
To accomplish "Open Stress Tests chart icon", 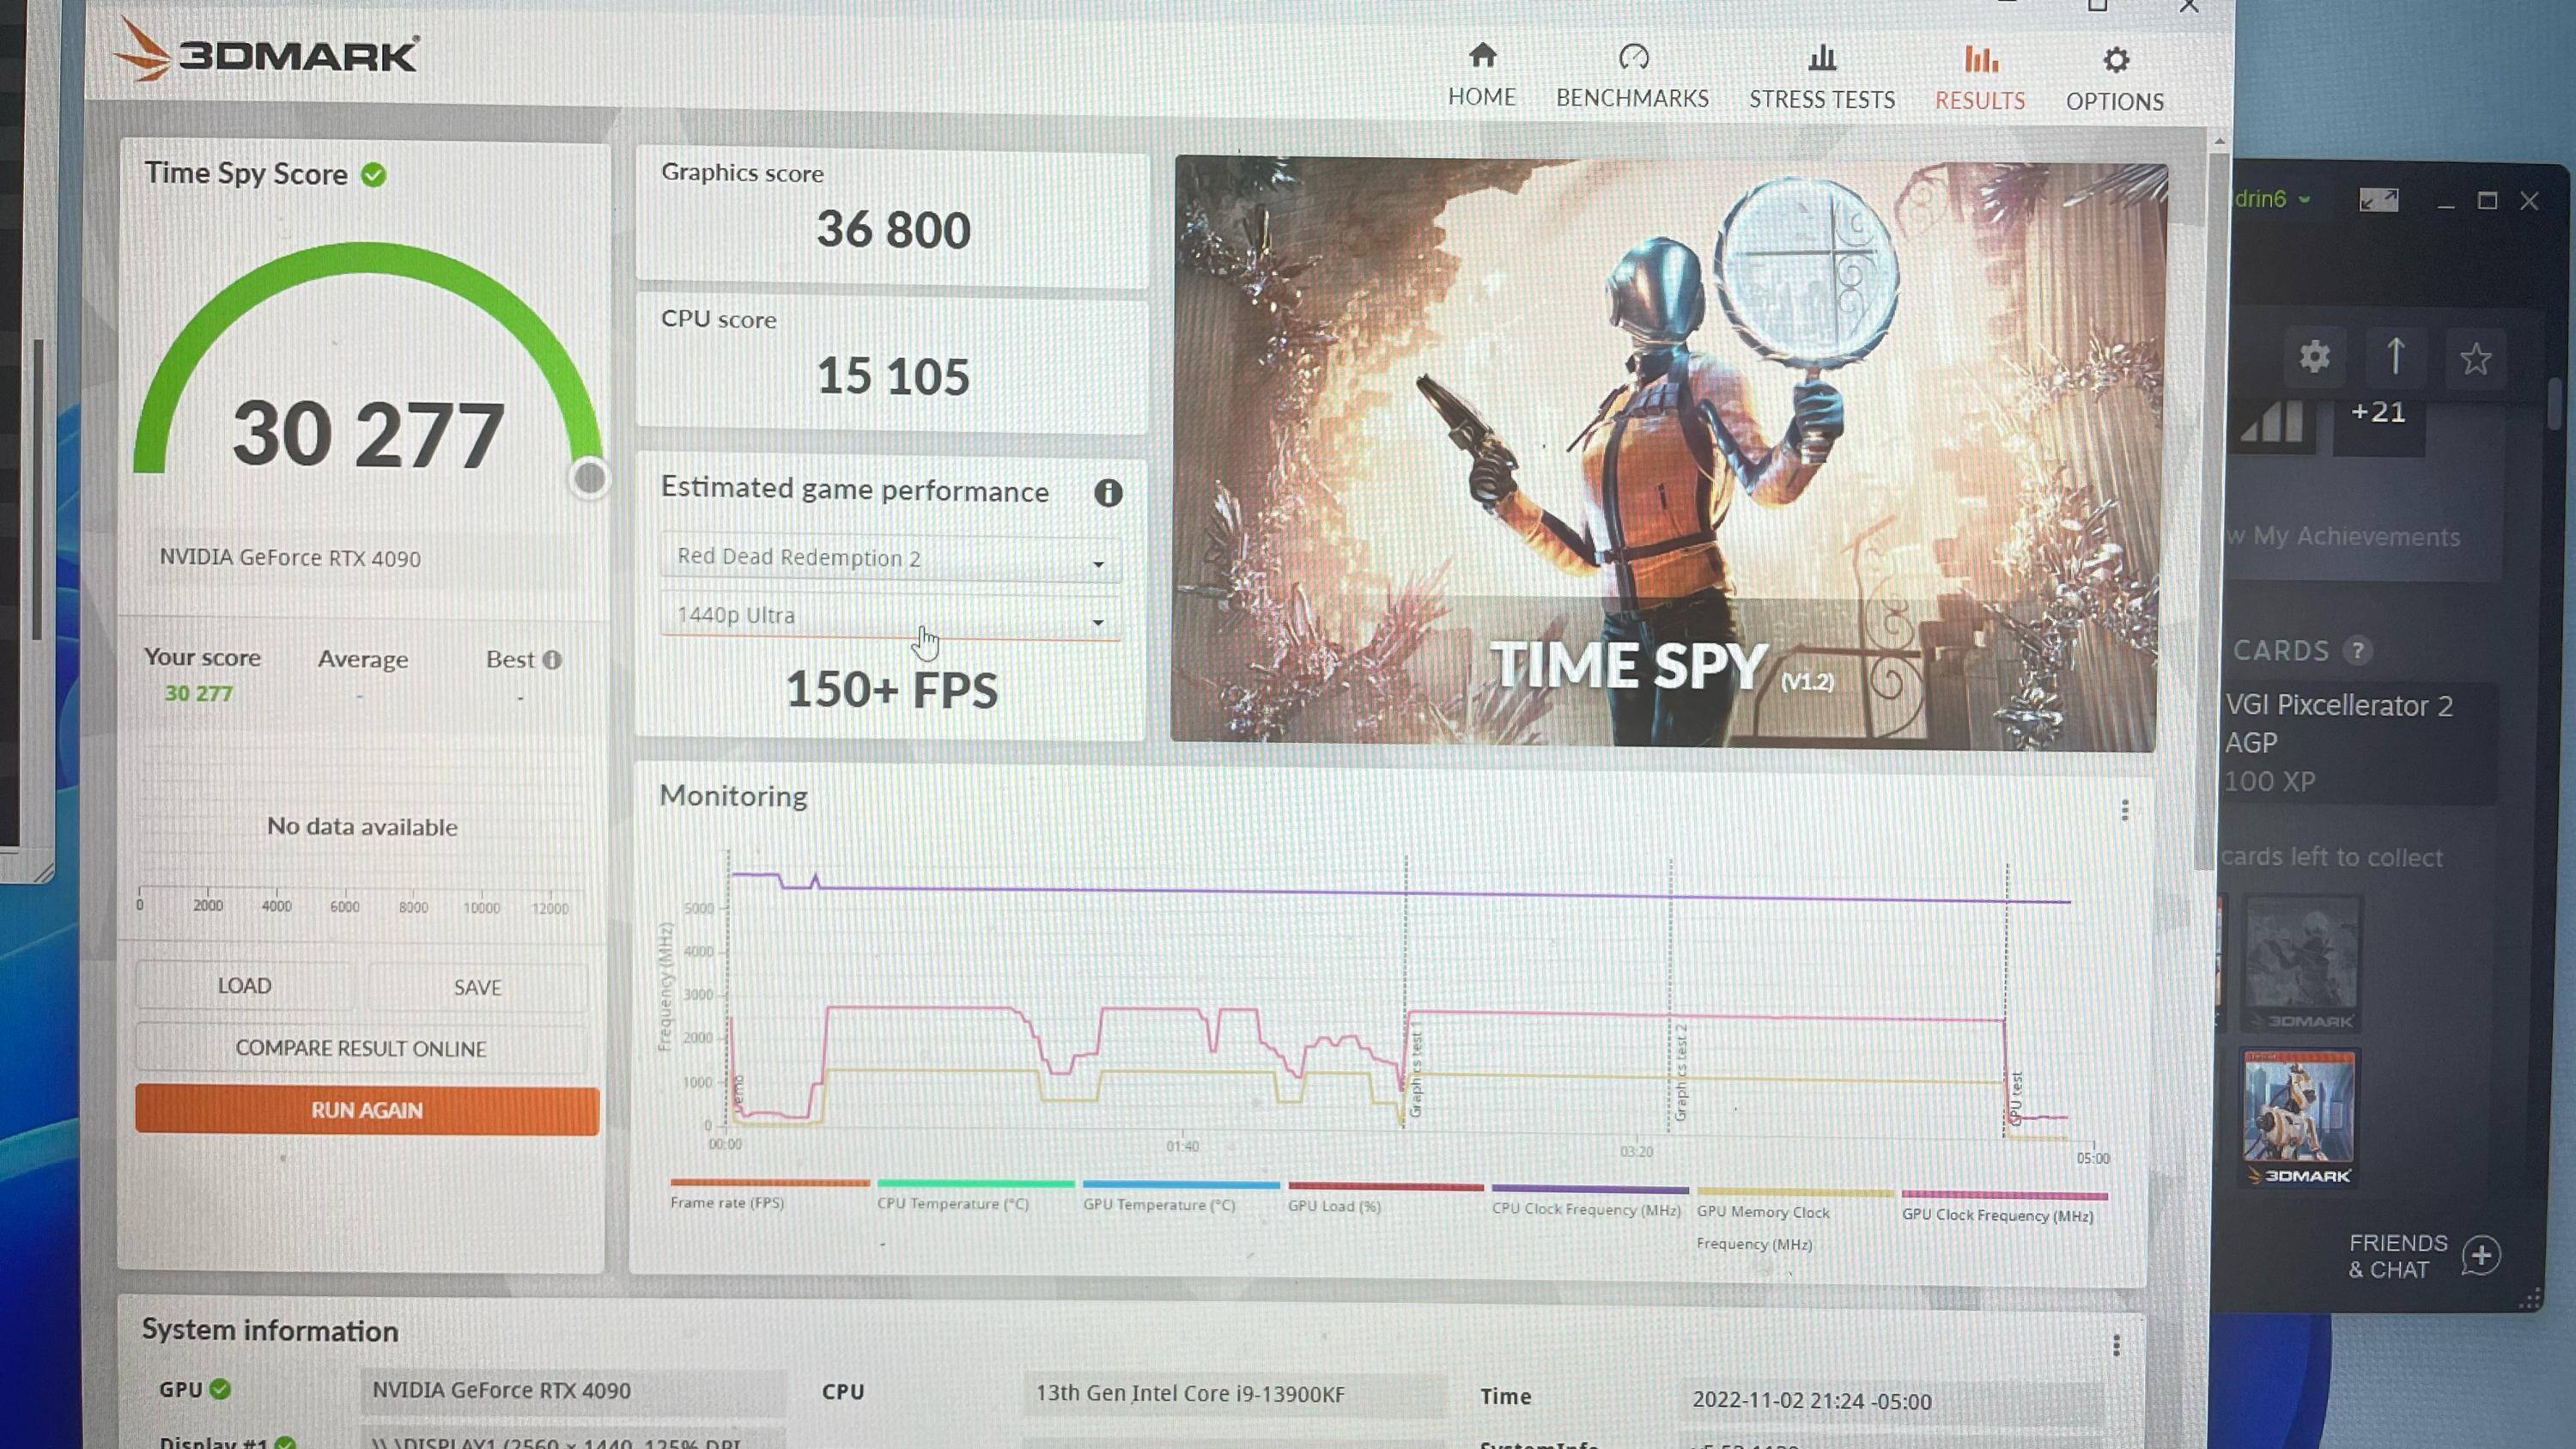I will tap(1822, 58).
